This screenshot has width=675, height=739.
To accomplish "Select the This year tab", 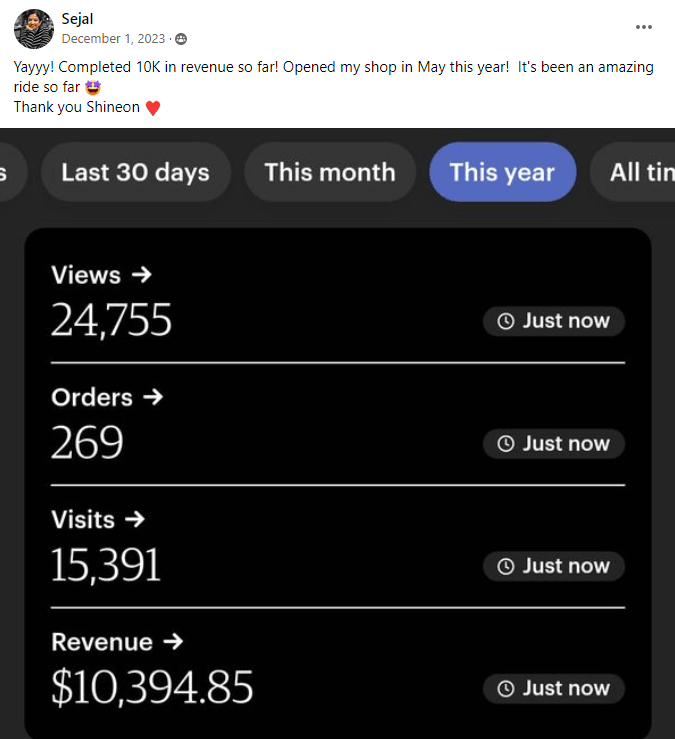I will [502, 172].
